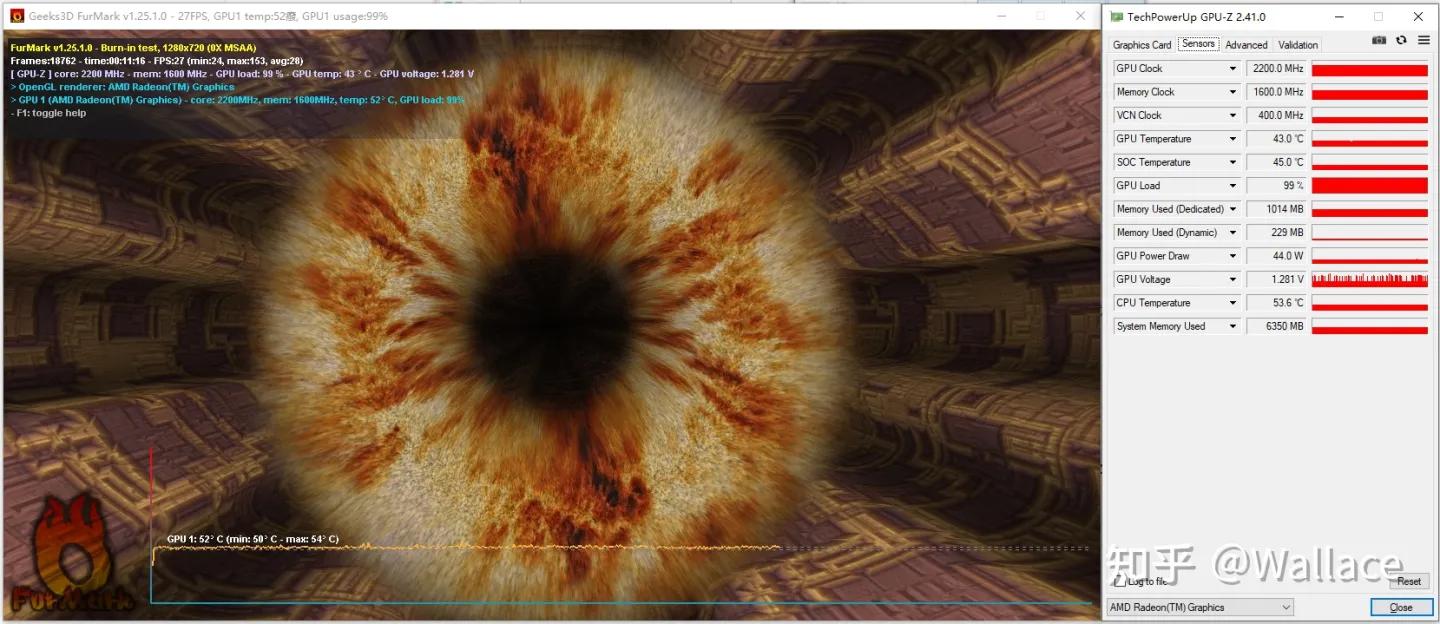Click the GPU Load value field
Screen dimensions: 1440x624
pyautogui.click(x=1277, y=186)
